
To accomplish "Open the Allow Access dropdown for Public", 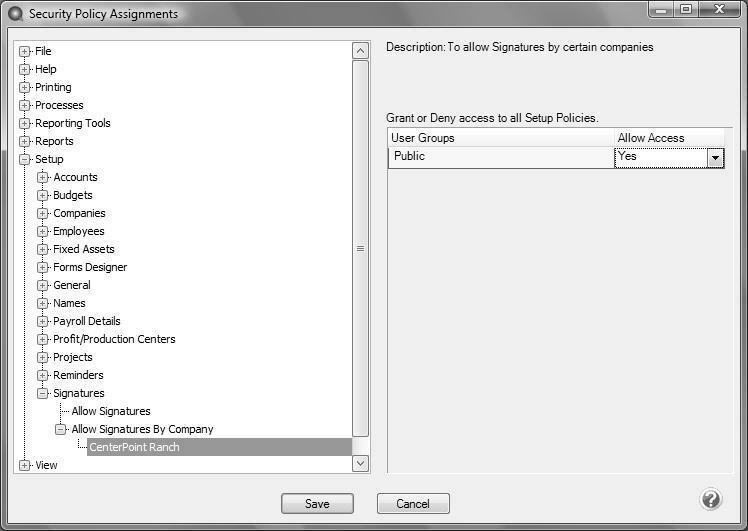I will [715, 157].
